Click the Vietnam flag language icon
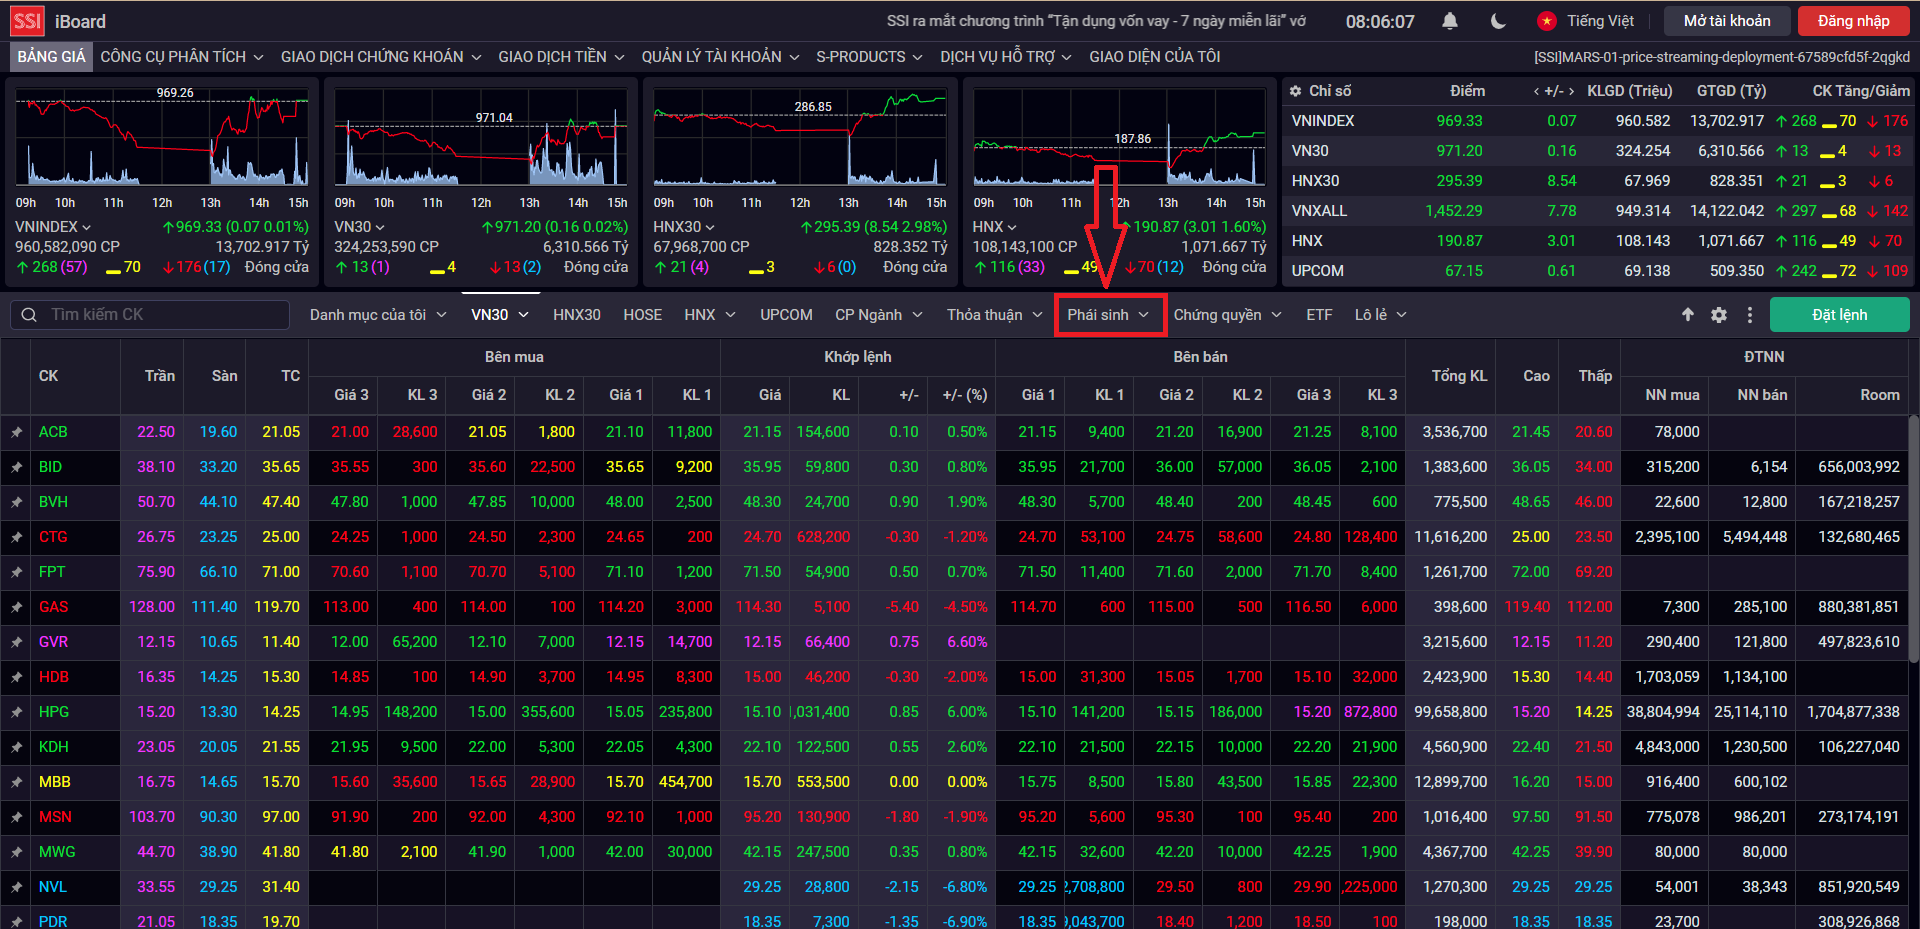 (1547, 21)
